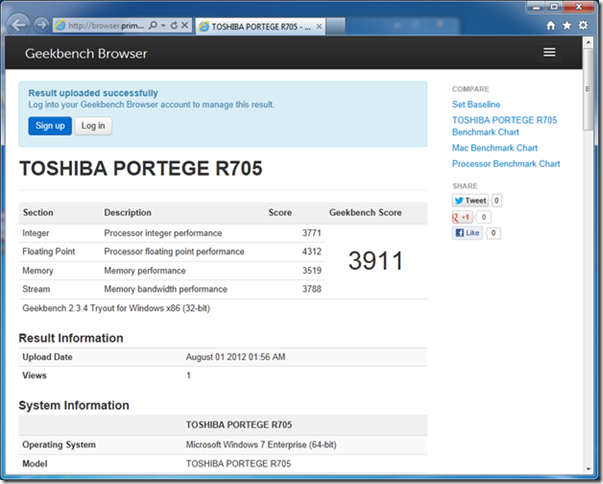Select the Floating Point score 4312
The image size is (603, 484).
(x=311, y=251)
